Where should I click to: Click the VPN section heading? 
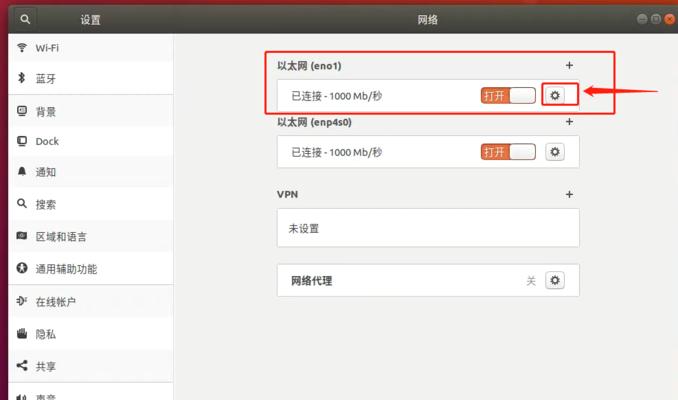pos(287,194)
